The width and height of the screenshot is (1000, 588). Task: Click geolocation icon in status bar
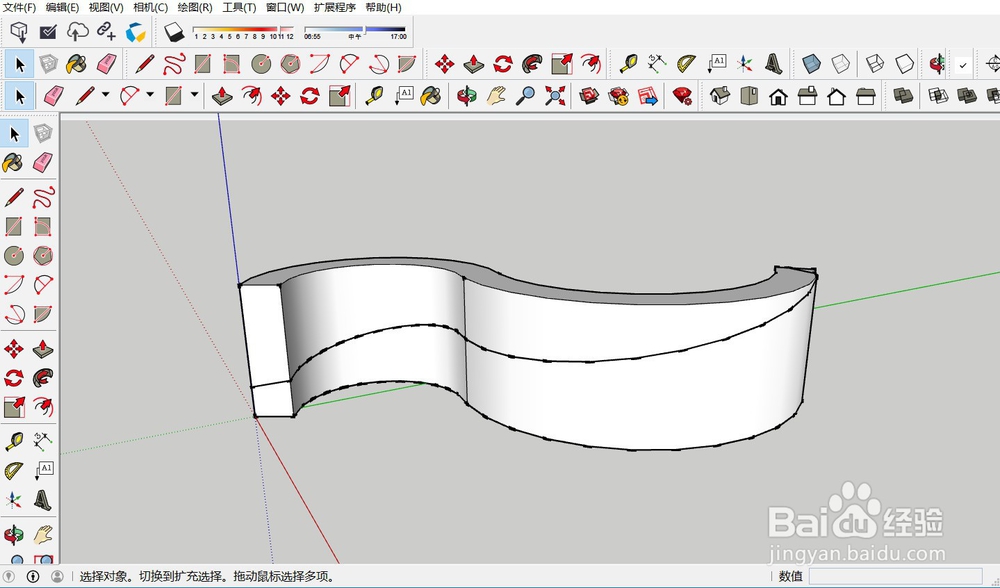(9, 577)
